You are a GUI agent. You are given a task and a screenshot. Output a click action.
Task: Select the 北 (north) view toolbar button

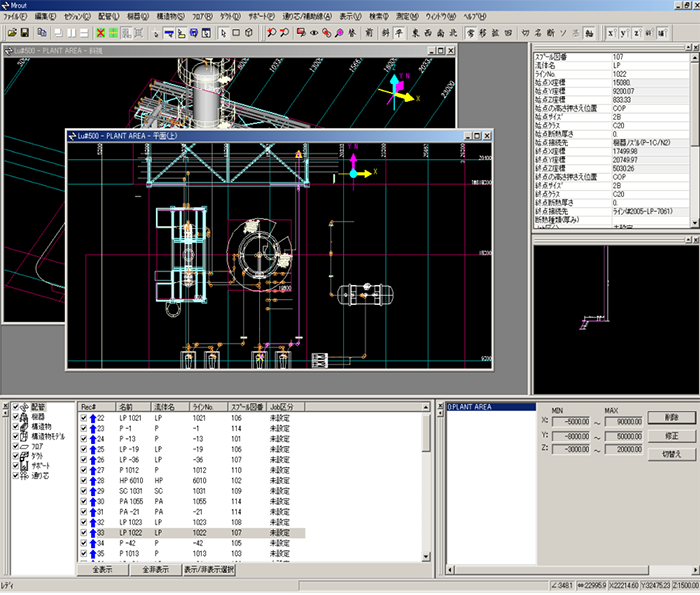[453, 33]
